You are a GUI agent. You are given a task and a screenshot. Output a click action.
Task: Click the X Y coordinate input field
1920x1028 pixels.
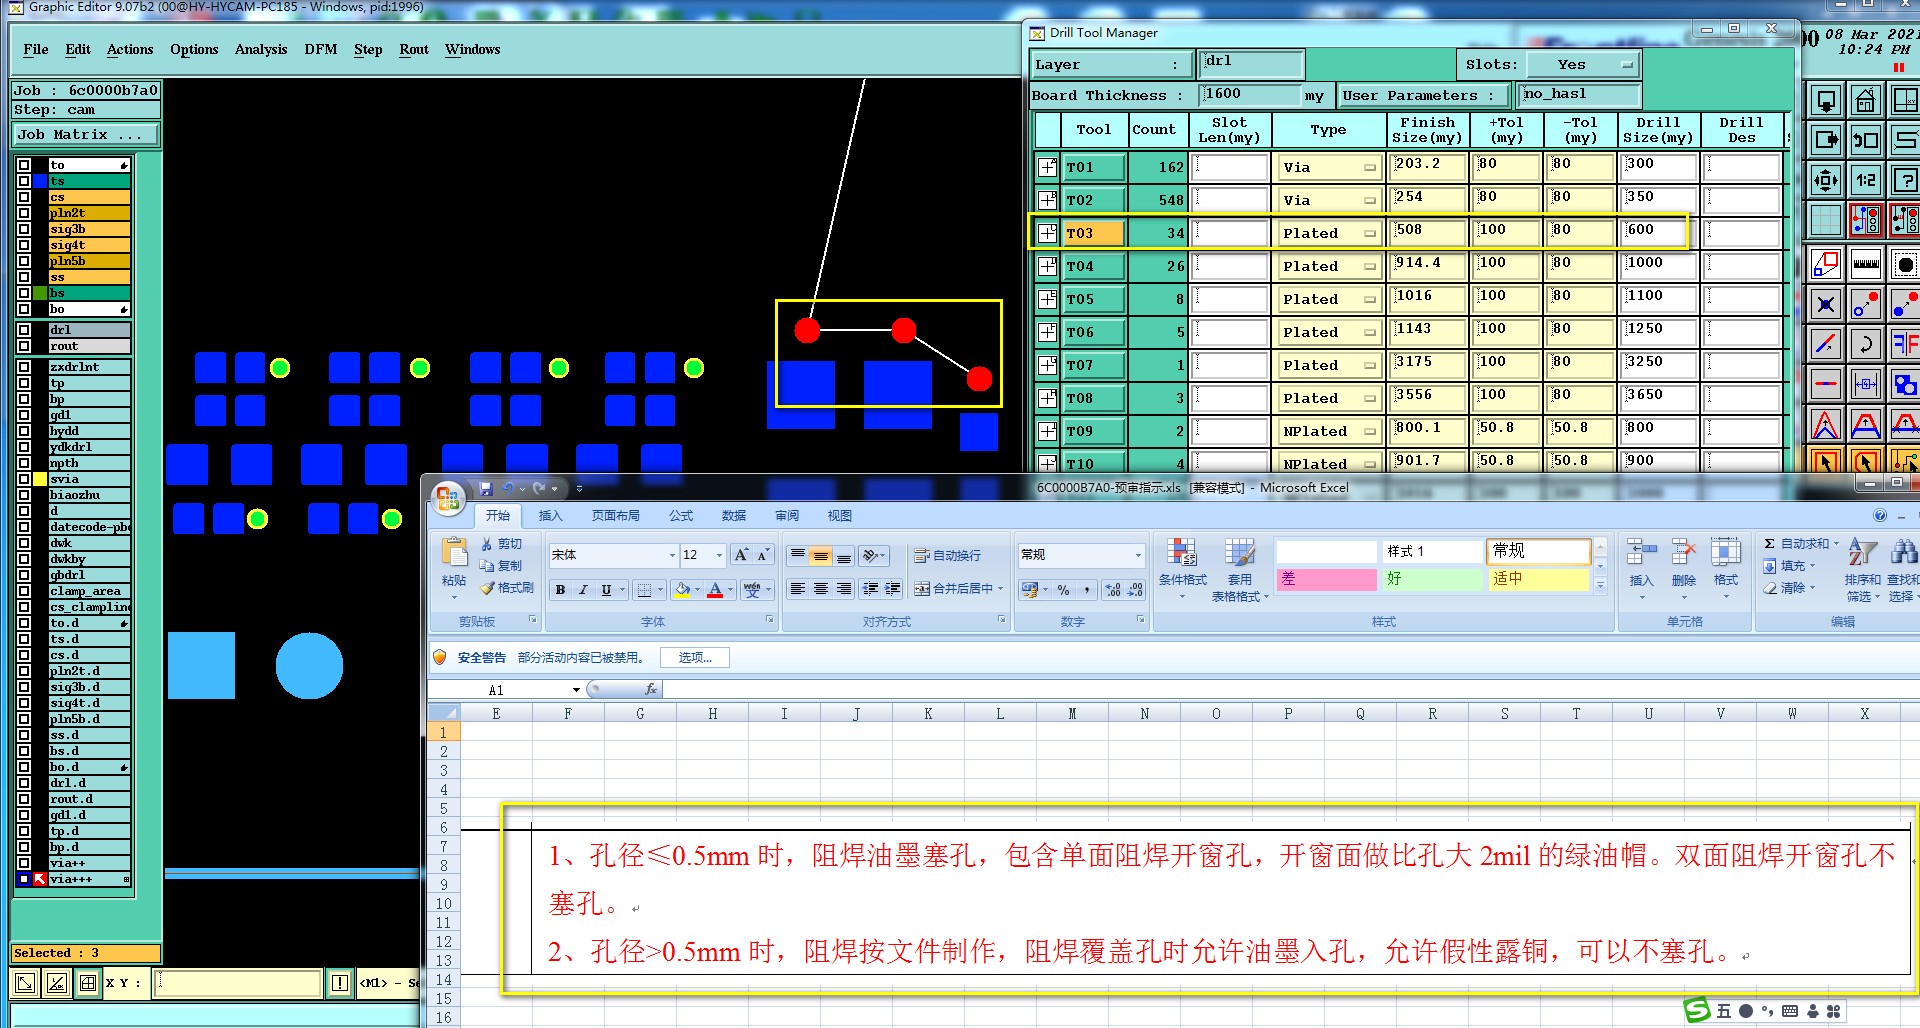click(238, 983)
